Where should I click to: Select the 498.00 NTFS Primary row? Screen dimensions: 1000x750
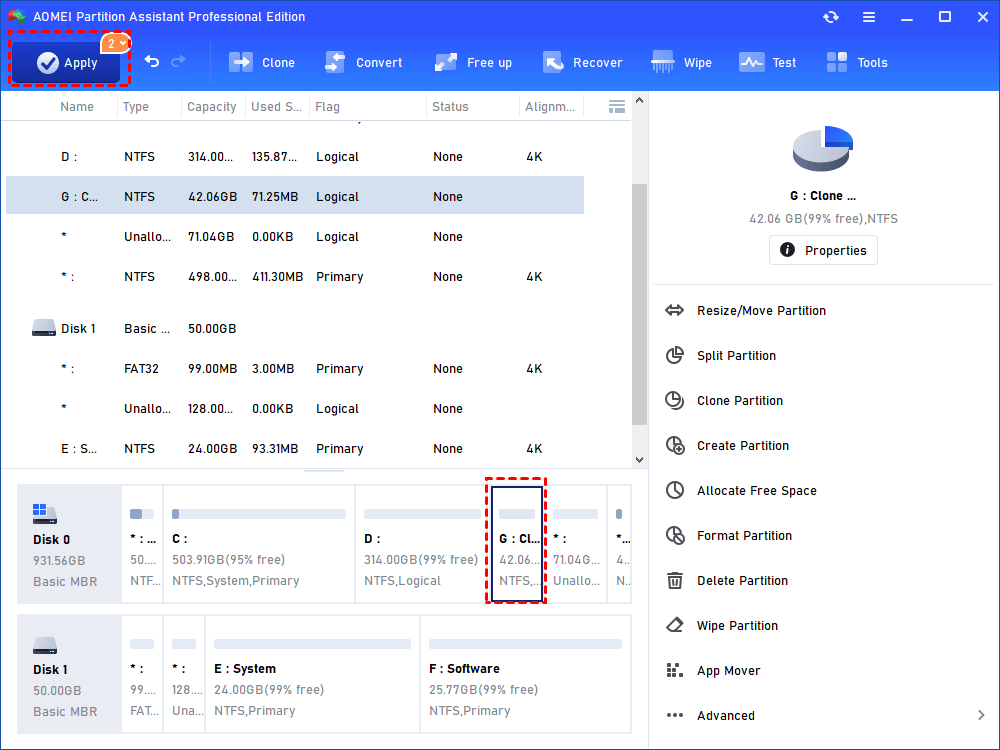pos(295,277)
